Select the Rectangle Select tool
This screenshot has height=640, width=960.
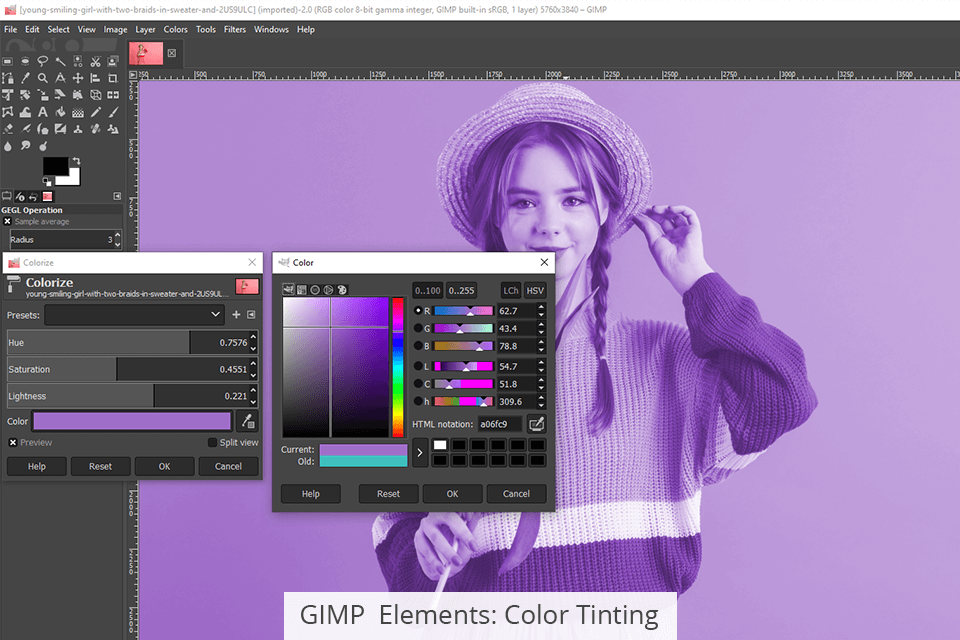tap(7, 61)
